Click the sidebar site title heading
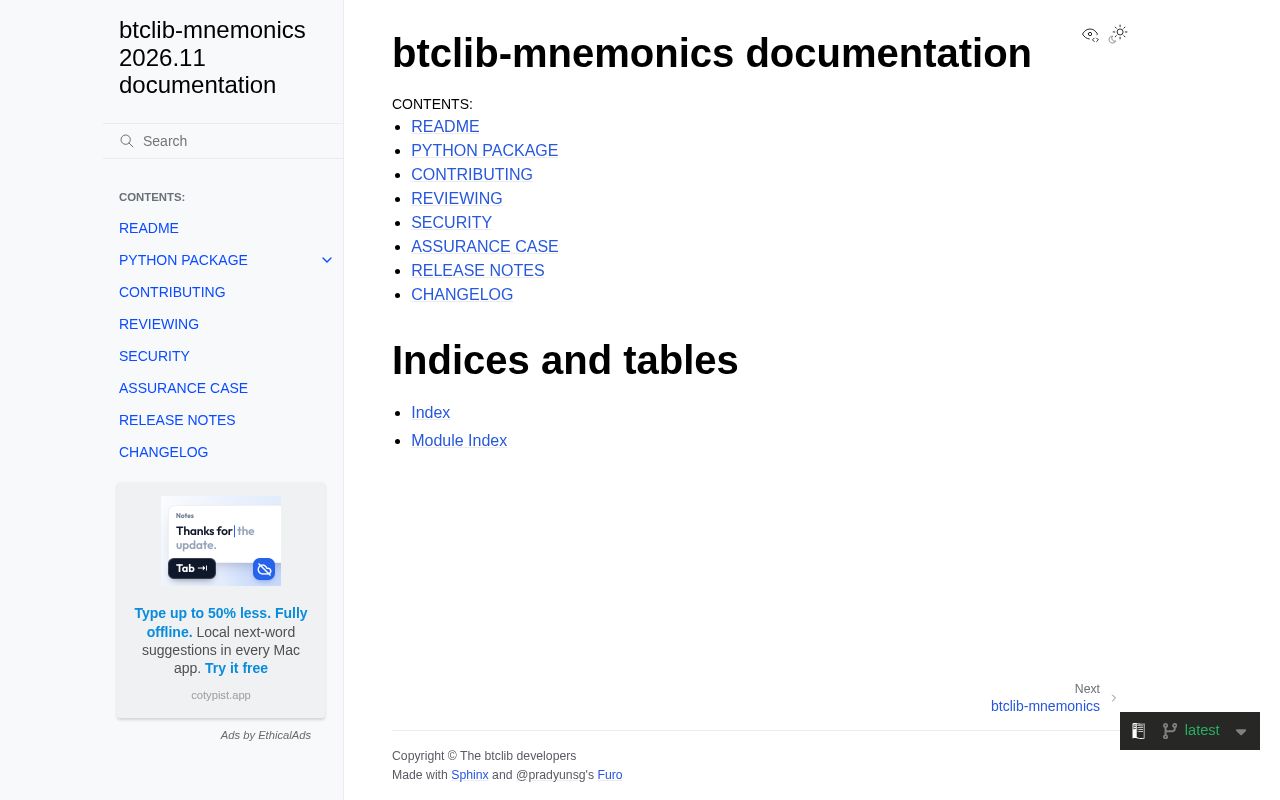Image resolution: width=1280 pixels, height=800 pixels. (x=212, y=58)
